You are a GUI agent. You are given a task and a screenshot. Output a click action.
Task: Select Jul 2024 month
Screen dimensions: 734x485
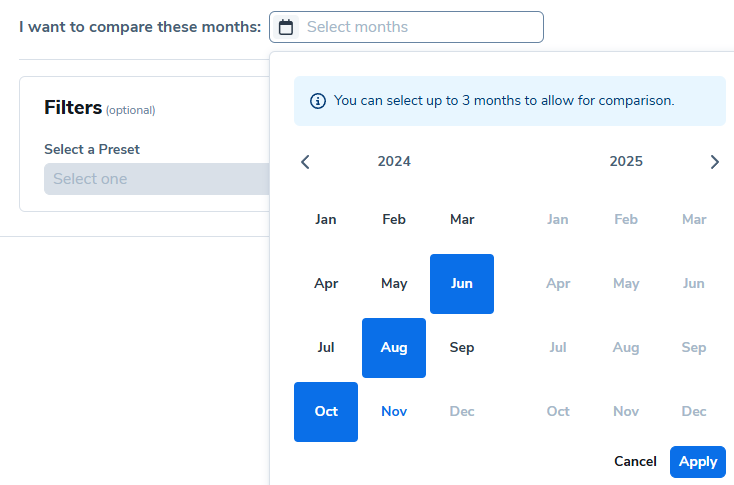click(326, 348)
